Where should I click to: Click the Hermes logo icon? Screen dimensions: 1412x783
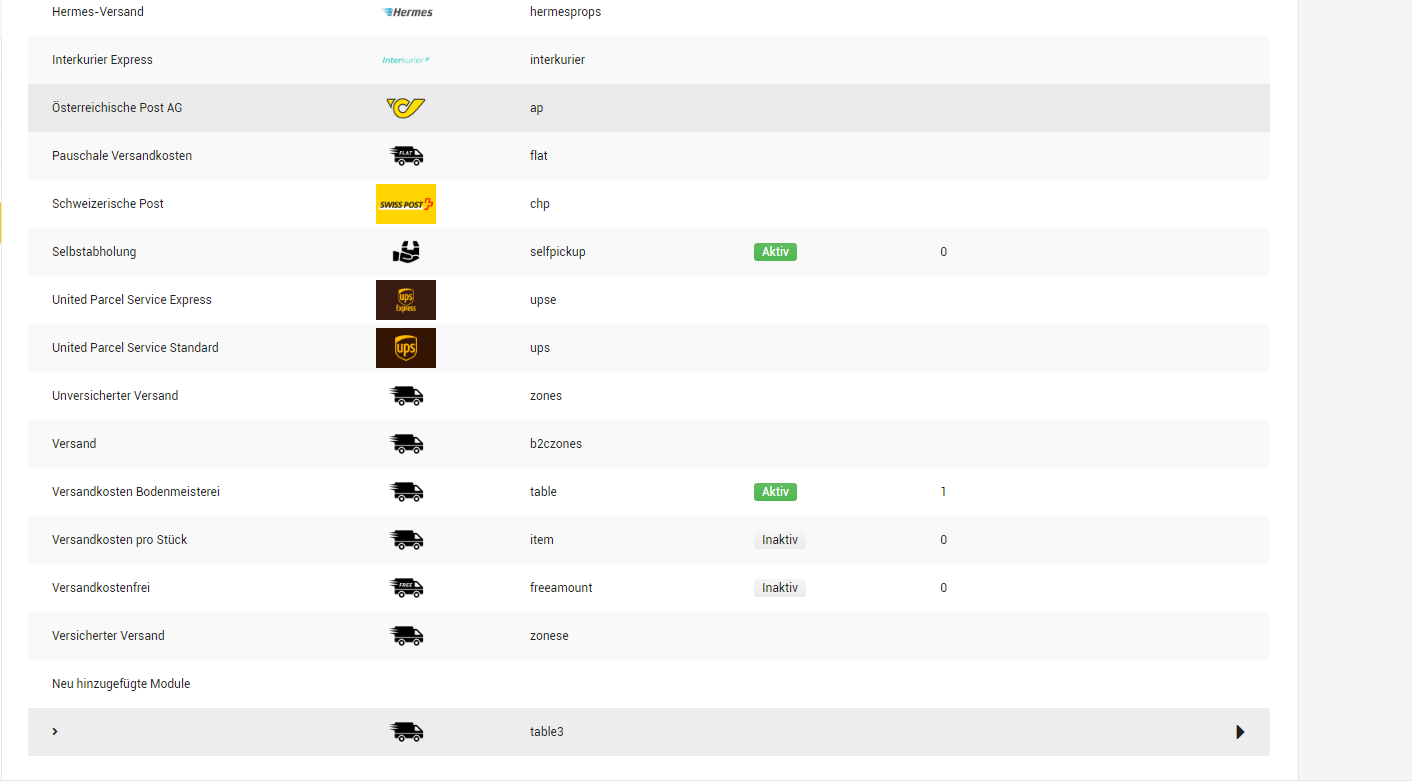(x=407, y=12)
